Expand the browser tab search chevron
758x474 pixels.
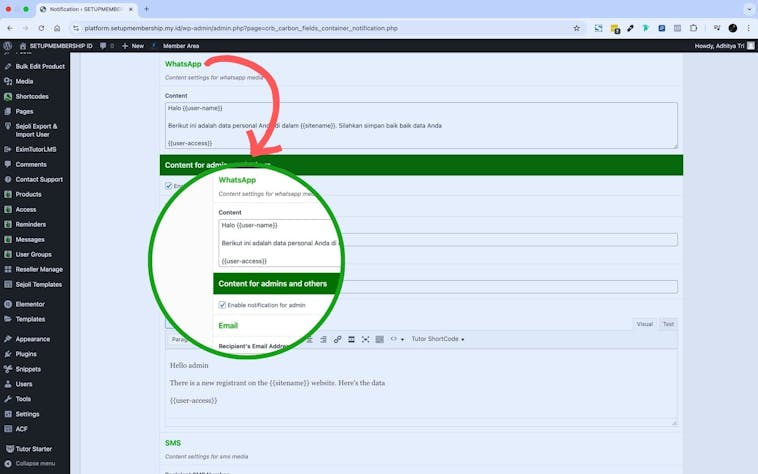click(745, 9)
